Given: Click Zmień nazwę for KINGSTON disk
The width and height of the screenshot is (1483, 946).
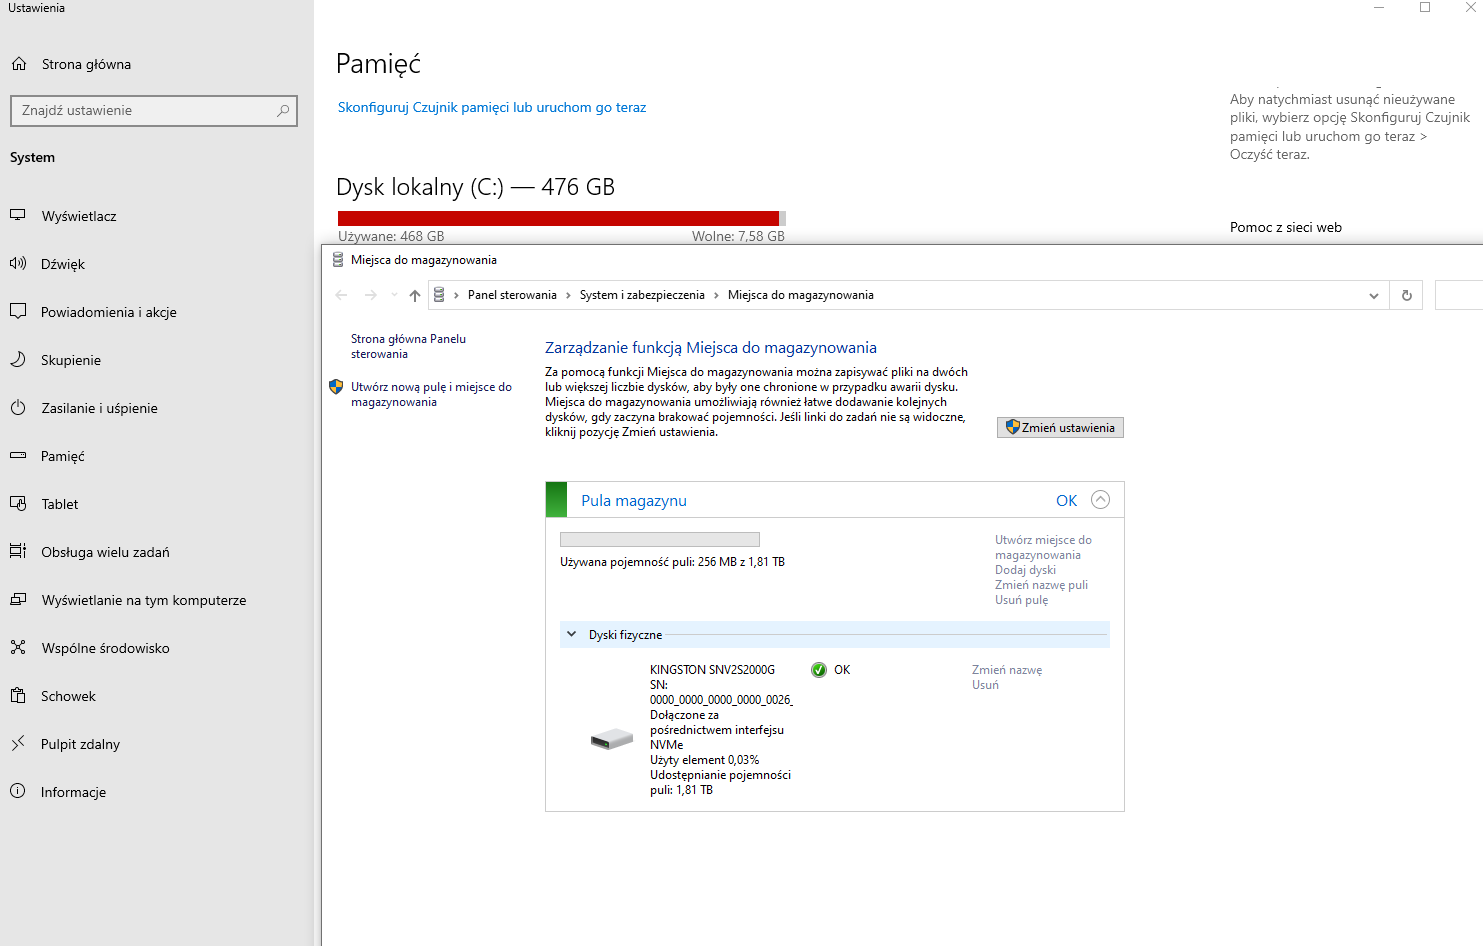Looking at the screenshot, I should point(1007,670).
